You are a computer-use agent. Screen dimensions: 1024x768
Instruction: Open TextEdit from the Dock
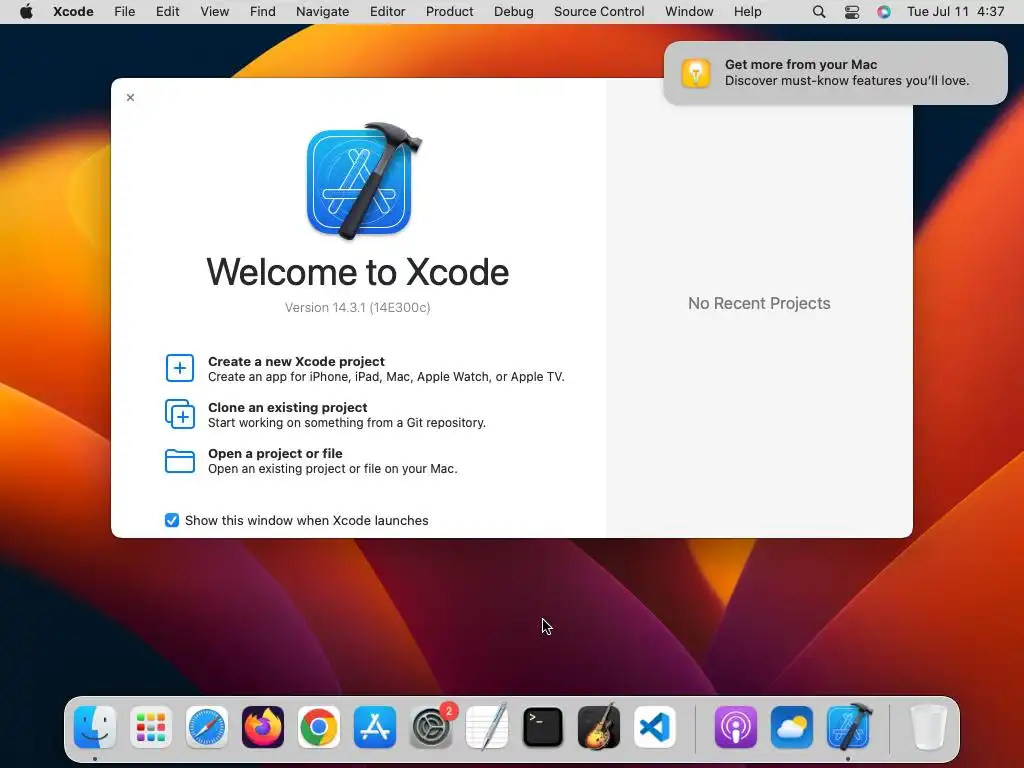tap(487, 727)
